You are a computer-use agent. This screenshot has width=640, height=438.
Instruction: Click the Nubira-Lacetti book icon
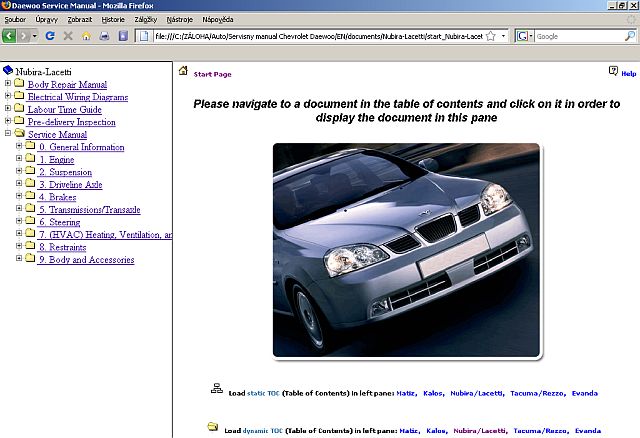[8, 71]
